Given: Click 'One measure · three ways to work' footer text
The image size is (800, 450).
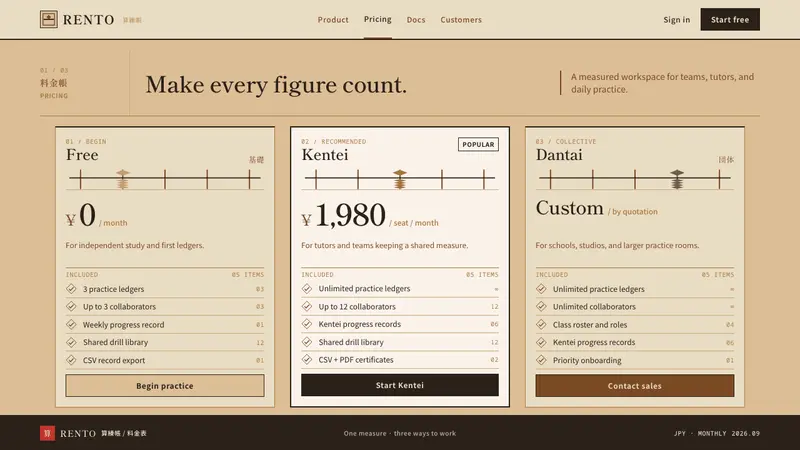Looking at the screenshot, I should click(399, 433).
